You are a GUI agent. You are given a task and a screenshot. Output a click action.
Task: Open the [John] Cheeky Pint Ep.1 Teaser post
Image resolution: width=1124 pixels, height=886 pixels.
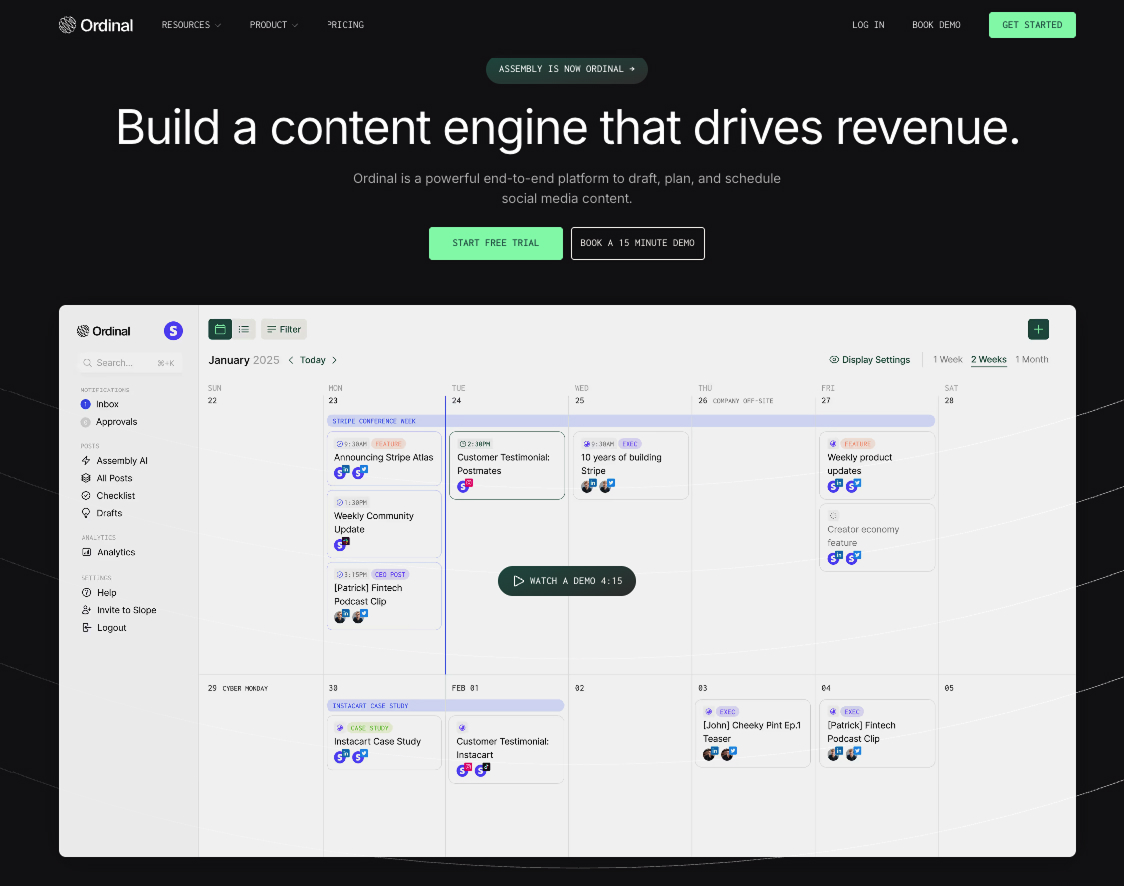tap(753, 733)
